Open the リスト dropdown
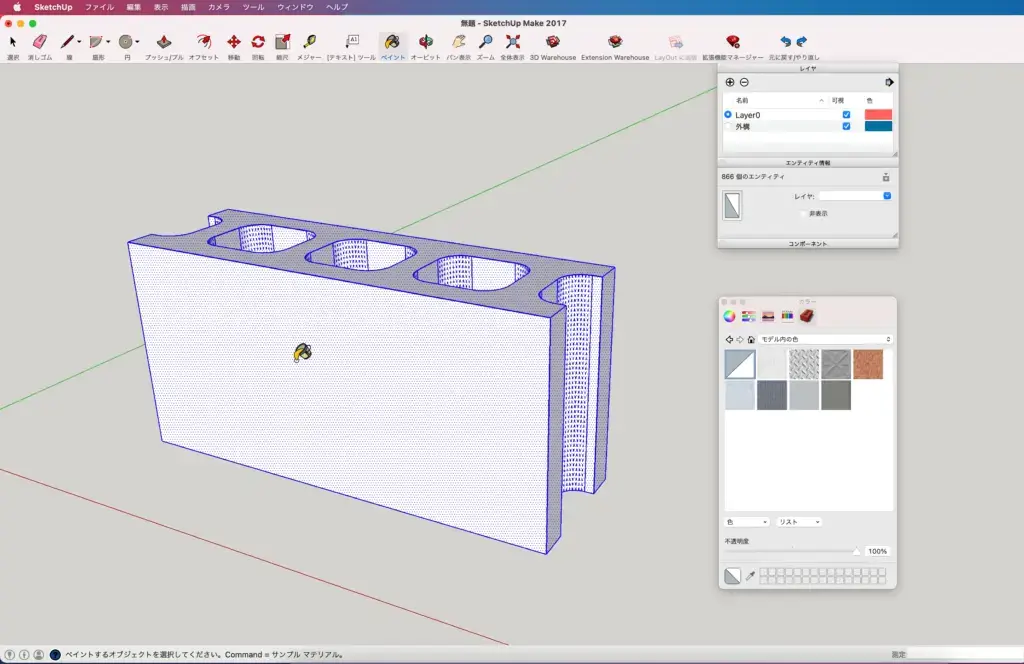Image resolution: width=1024 pixels, height=664 pixels. 799,522
